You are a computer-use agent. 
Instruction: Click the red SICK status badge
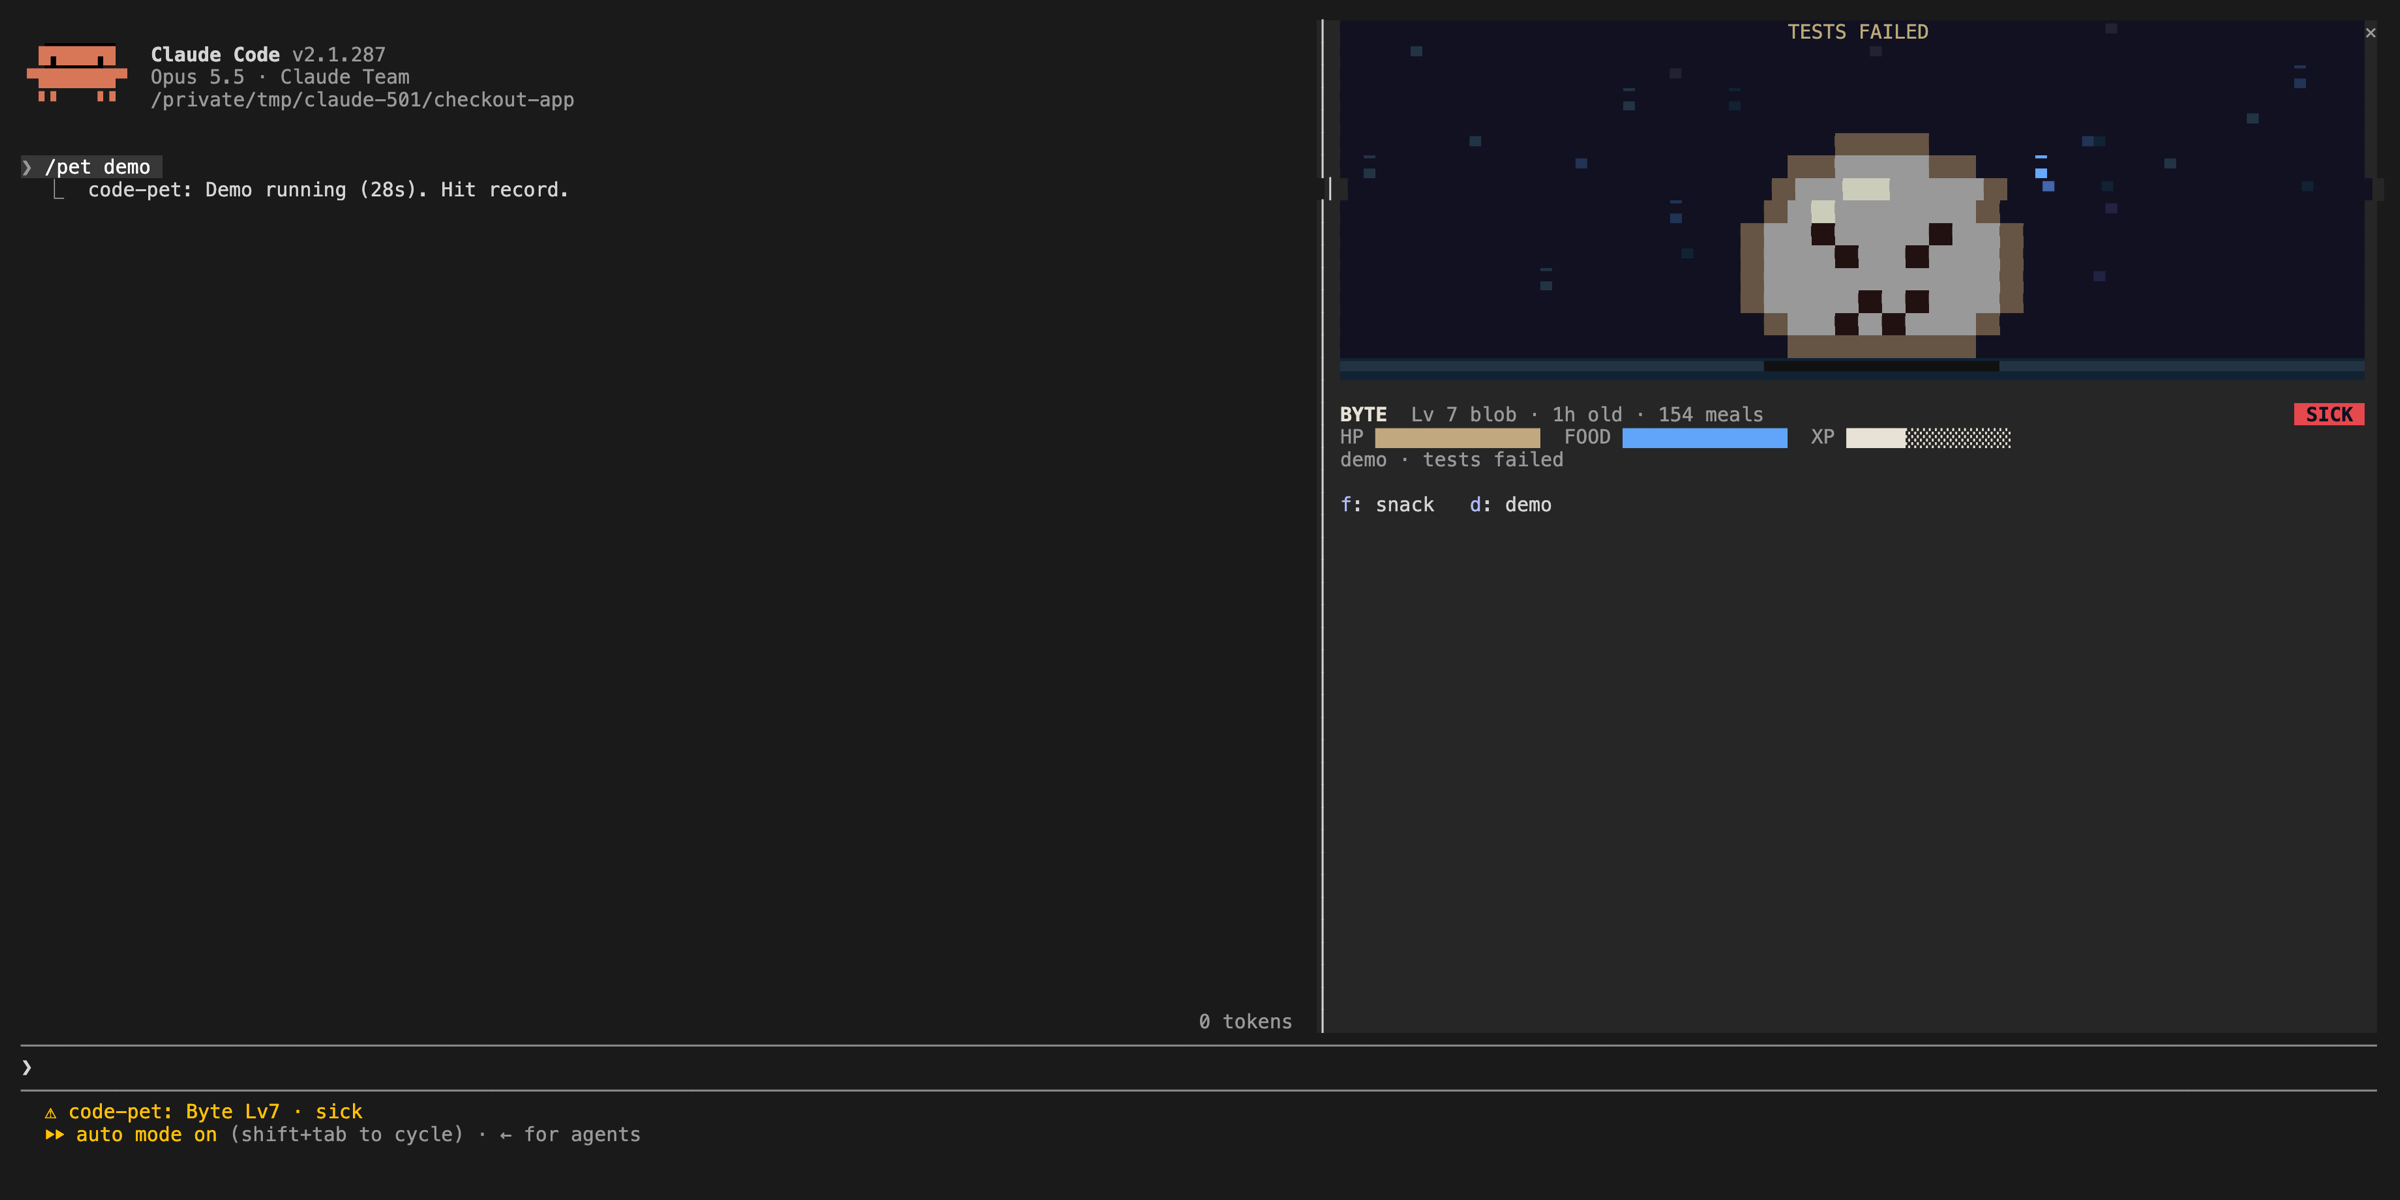pyautogui.click(x=2328, y=415)
